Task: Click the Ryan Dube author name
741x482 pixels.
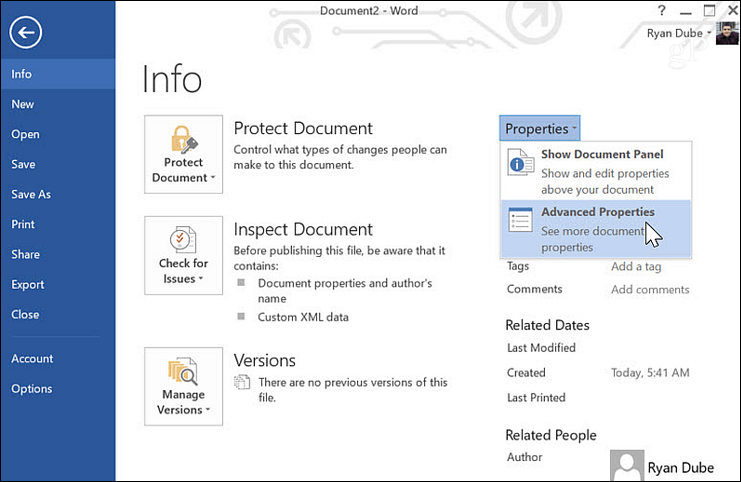Action: tap(681, 468)
